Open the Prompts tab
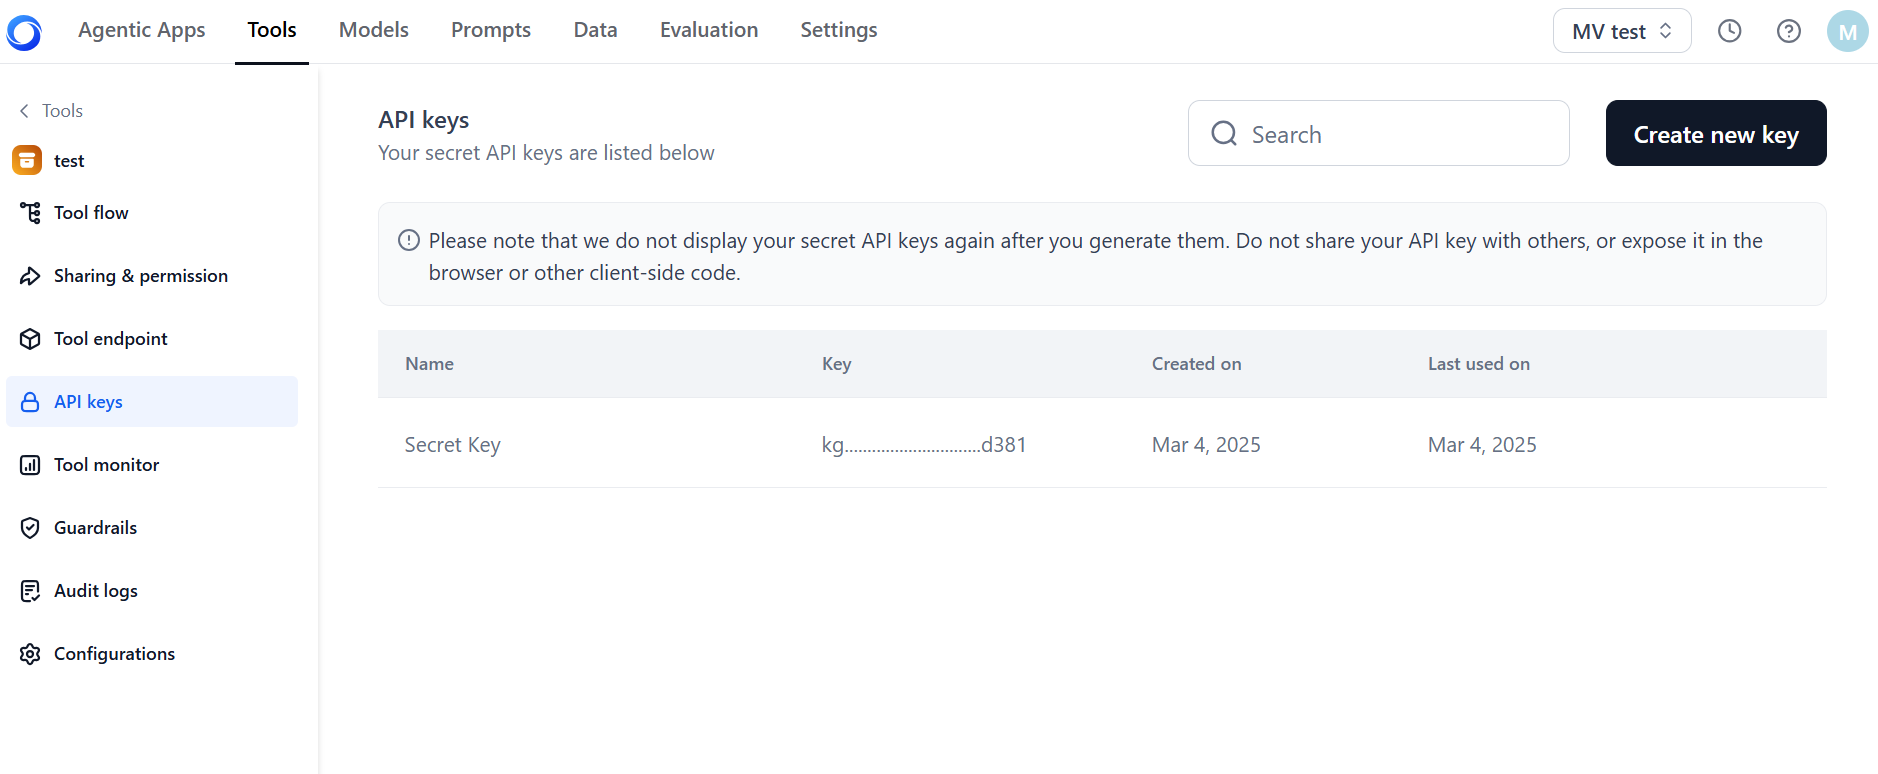1878x774 pixels. [x=491, y=30]
